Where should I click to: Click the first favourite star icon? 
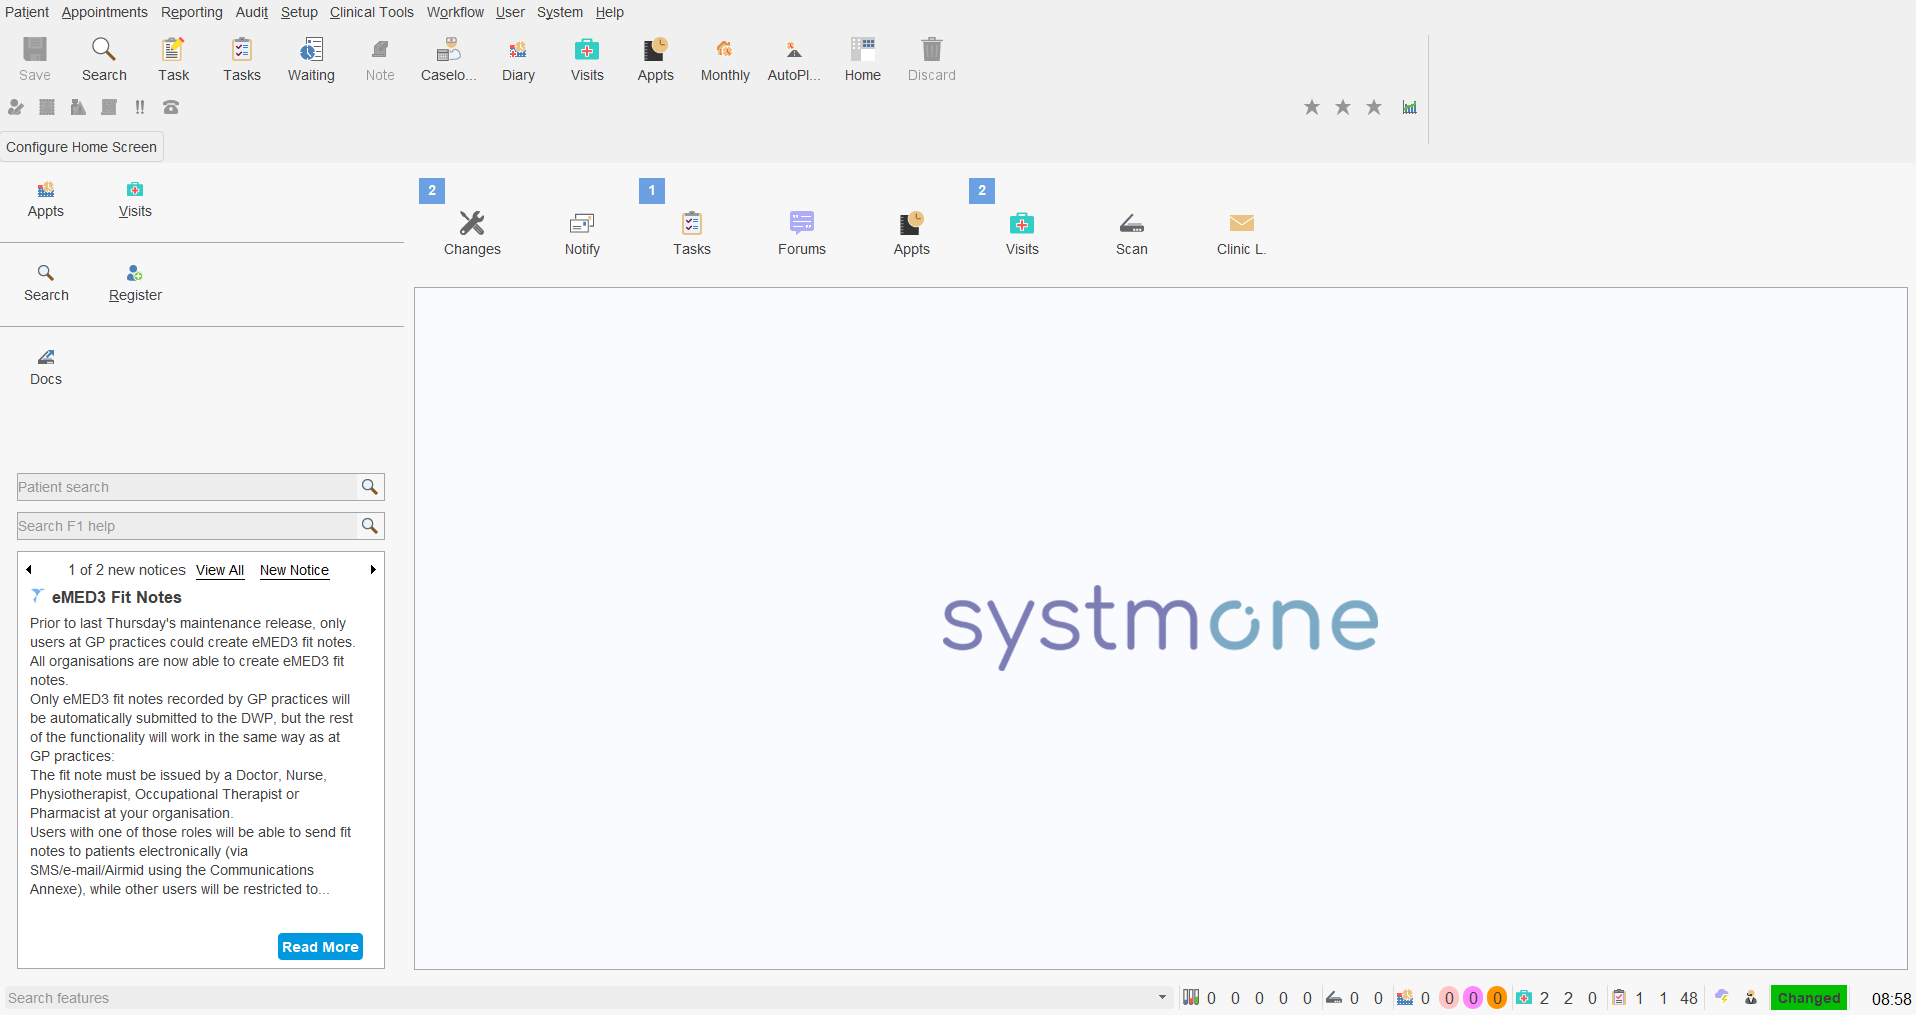point(1312,107)
